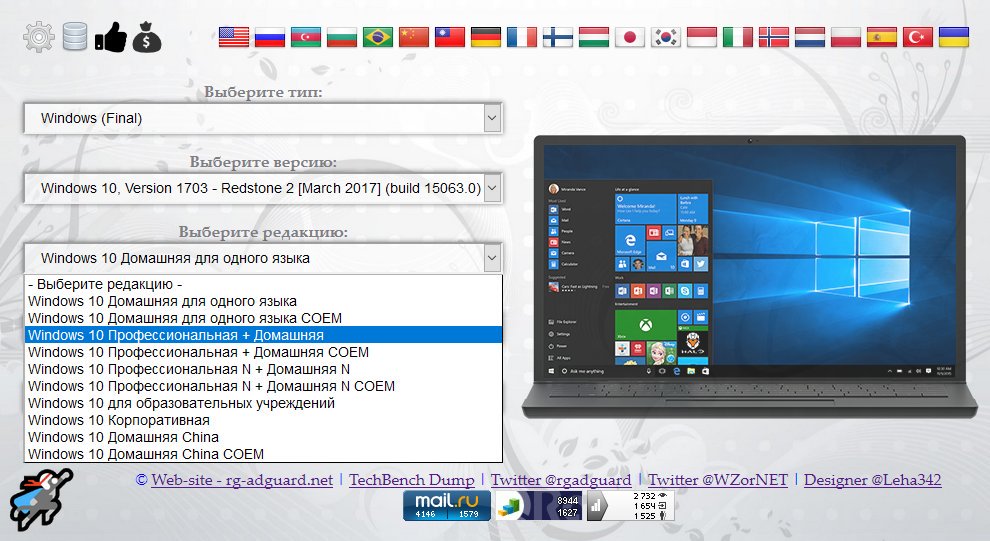Choose 'Windows 10 Домашняя для одного языка' in the list
Screen dimensions: 990x541
pos(263,301)
